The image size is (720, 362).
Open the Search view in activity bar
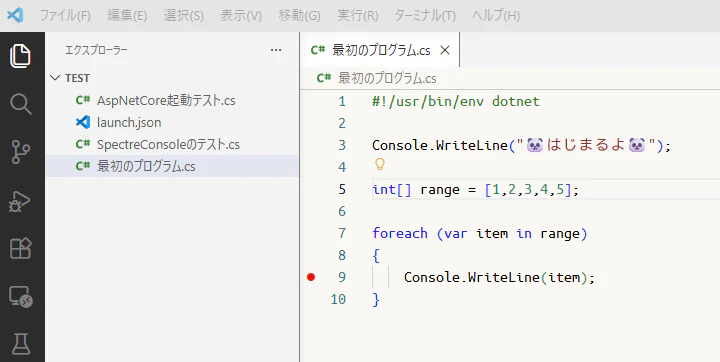coord(21,104)
